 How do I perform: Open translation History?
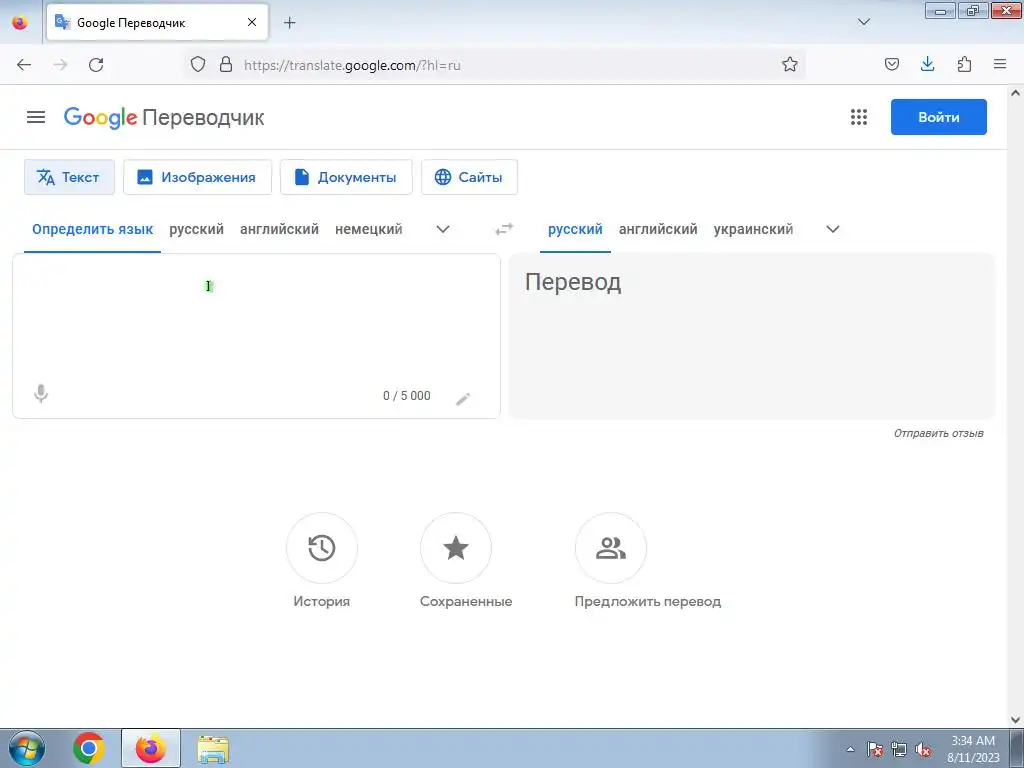pos(322,548)
